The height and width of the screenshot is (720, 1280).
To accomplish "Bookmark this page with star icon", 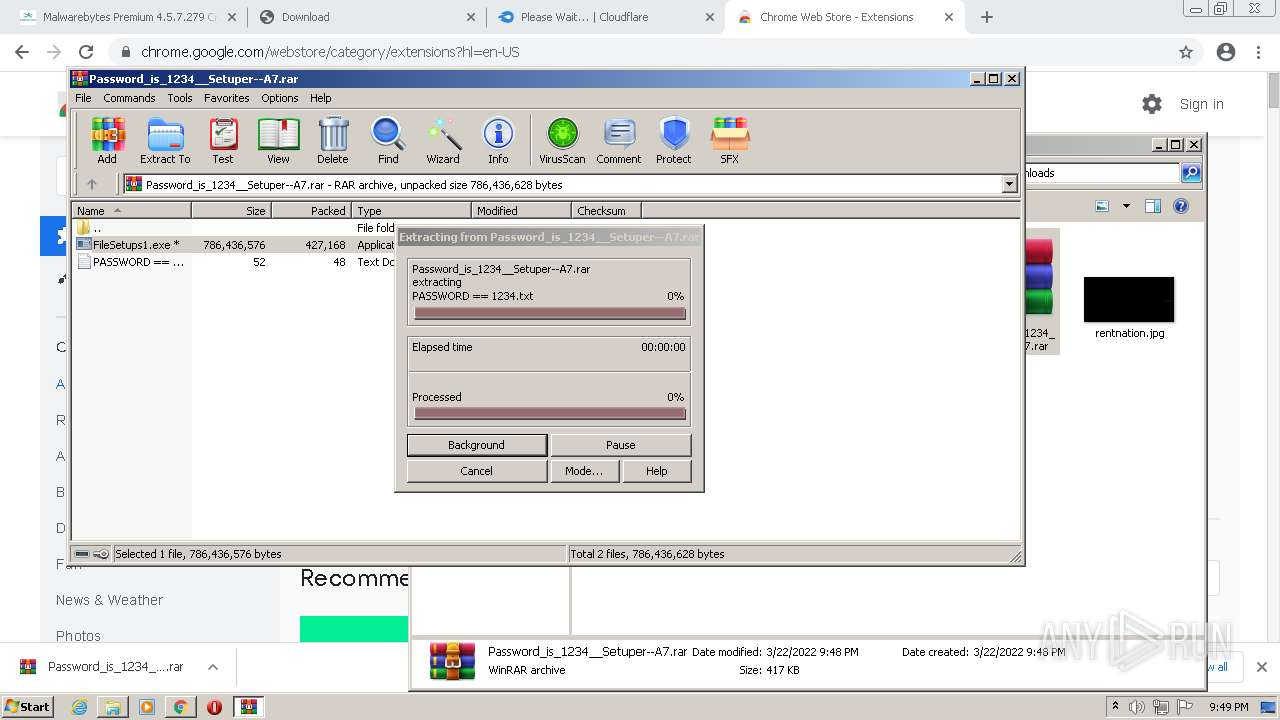I will 1186,52.
